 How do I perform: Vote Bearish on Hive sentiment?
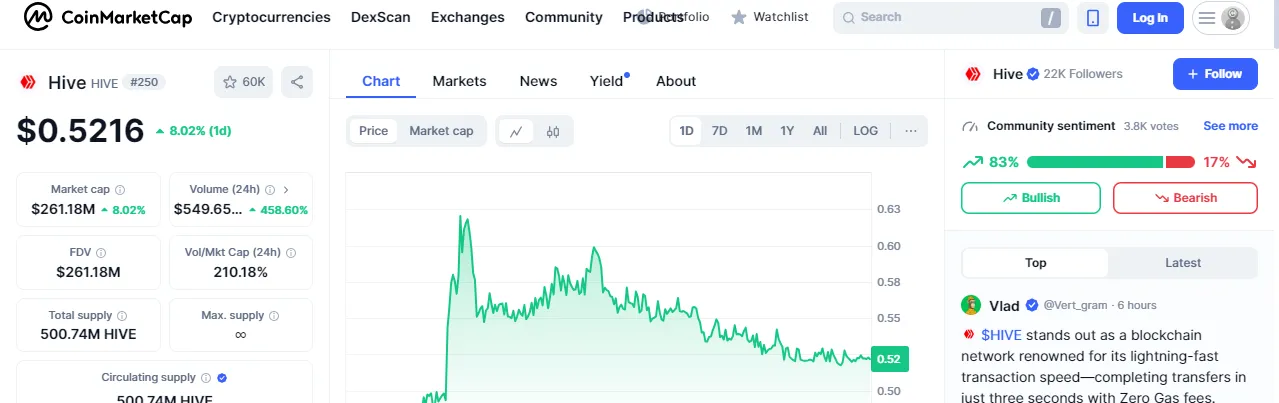coord(1185,198)
